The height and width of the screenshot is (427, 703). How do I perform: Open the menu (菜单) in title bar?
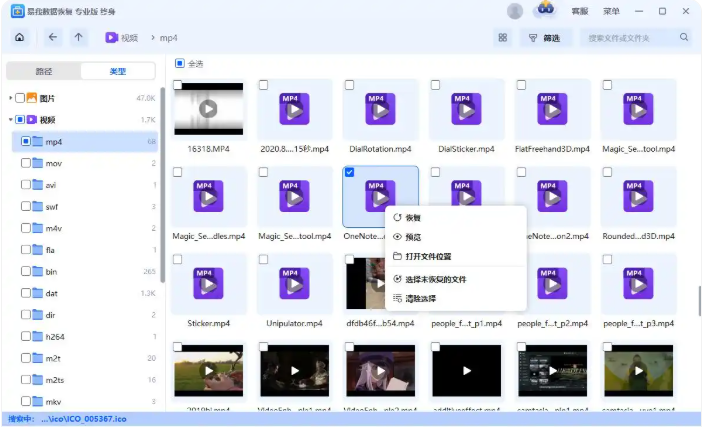pyautogui.click(x=611, y=11)
